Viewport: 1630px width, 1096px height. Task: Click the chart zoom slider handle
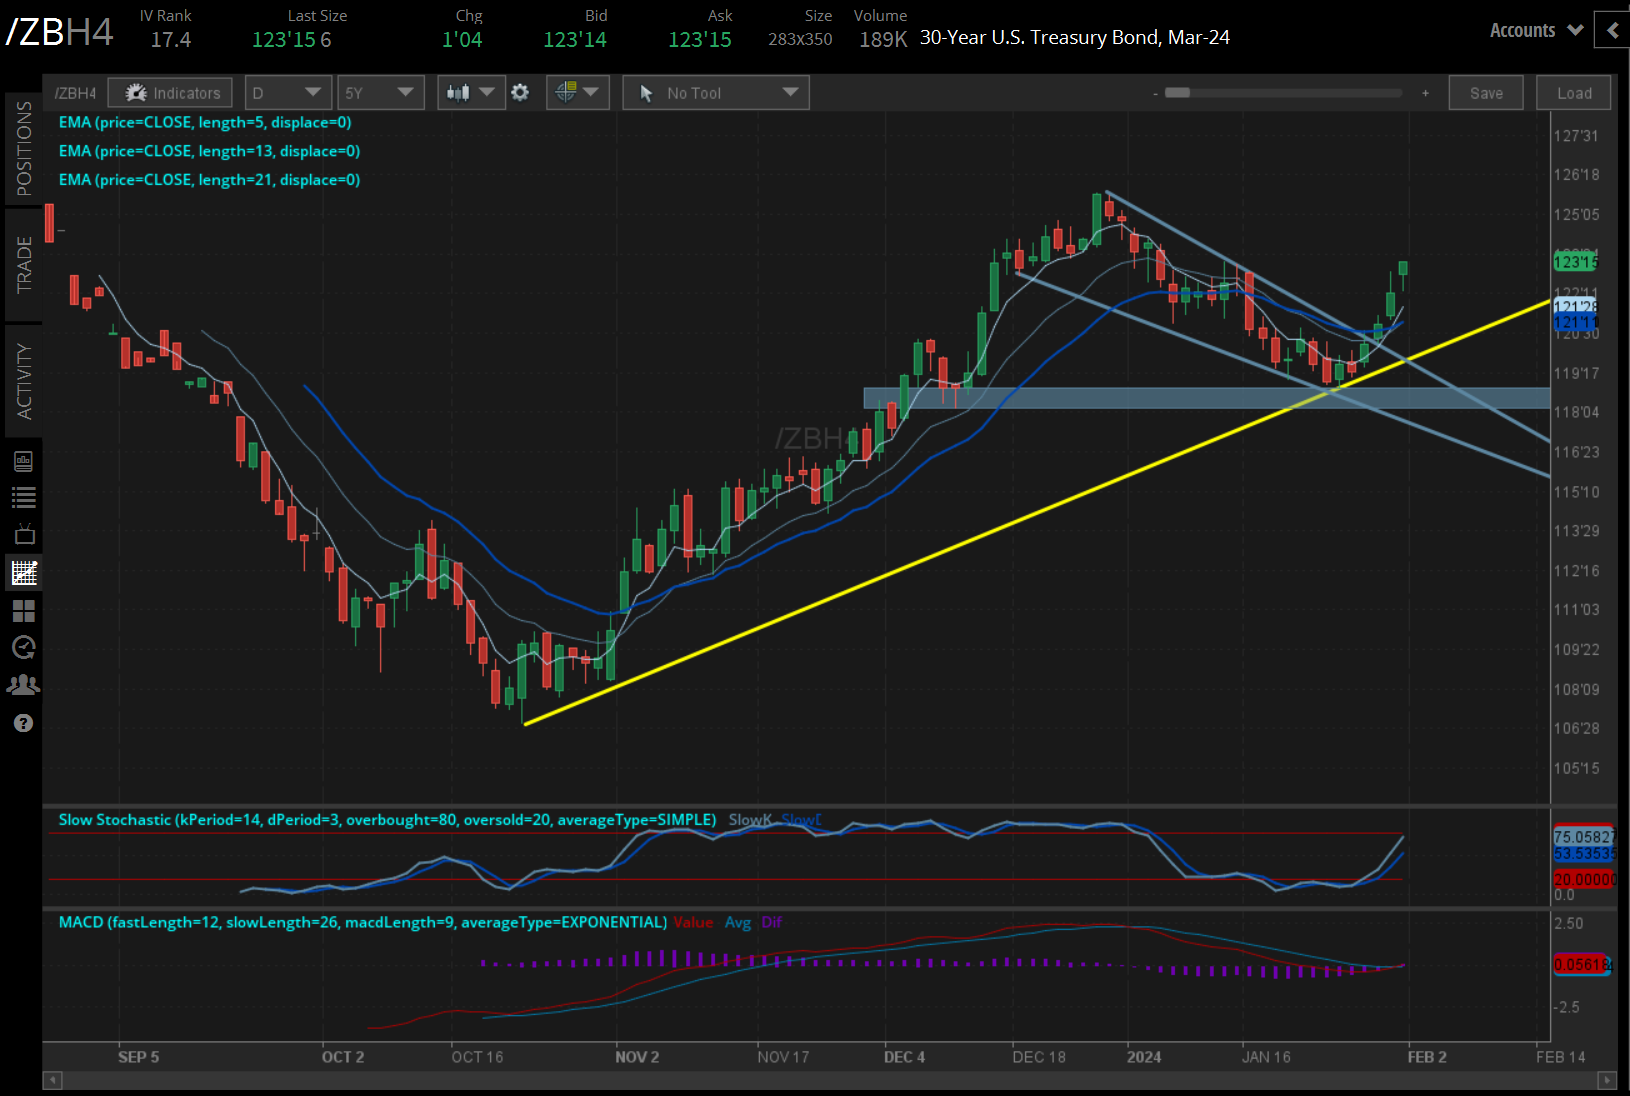pos(1178,93)
